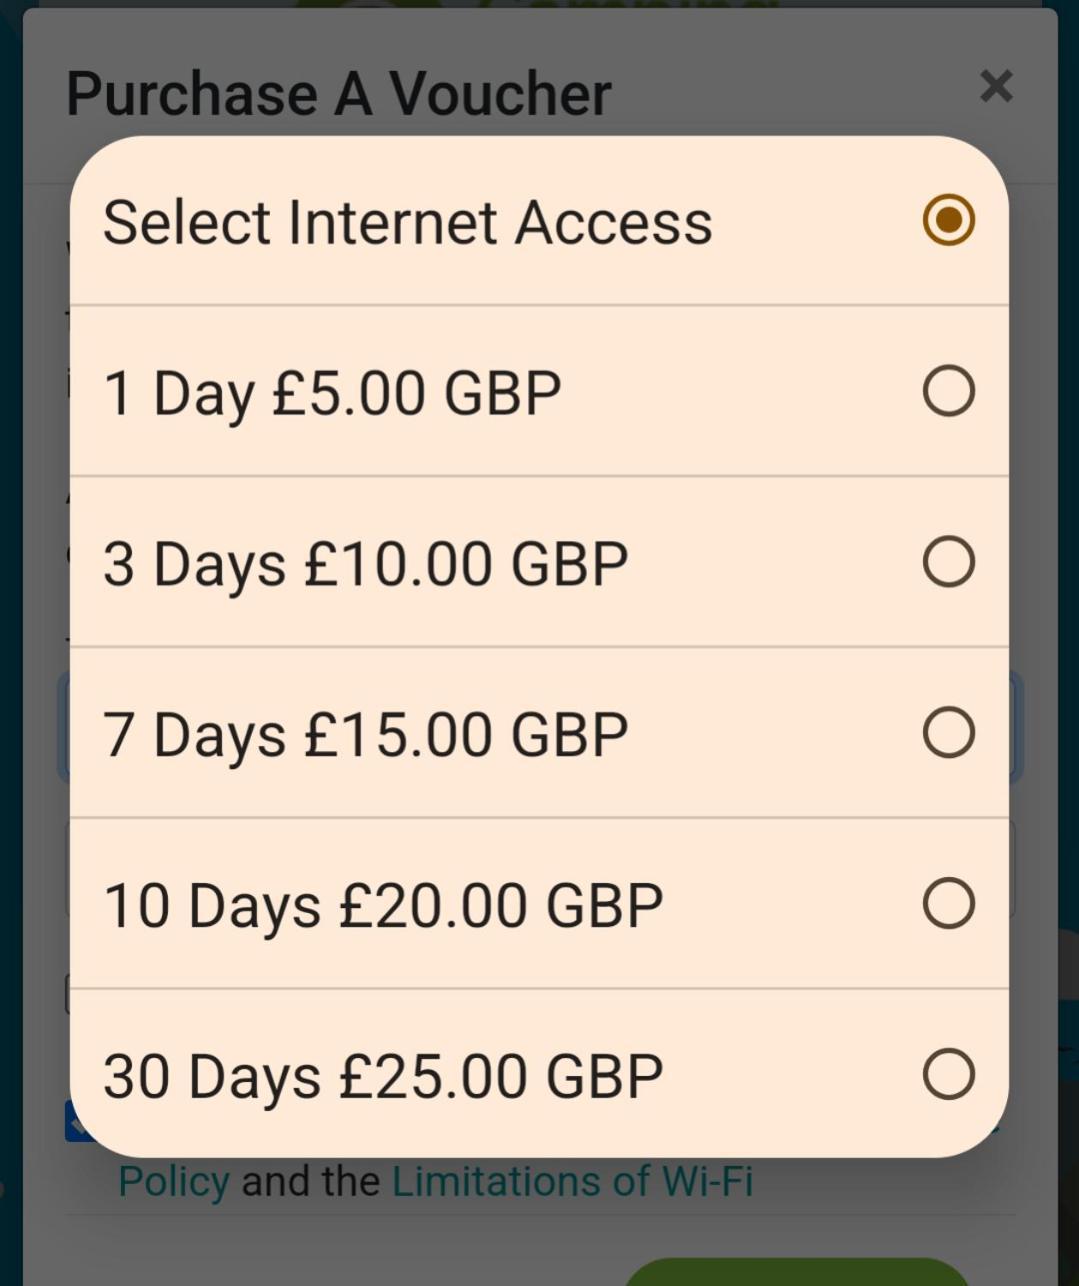The width and height of the screenshot is (1079, 1286).
Task: Click the green button at the bottom
Action: [x=797, y=1271]
